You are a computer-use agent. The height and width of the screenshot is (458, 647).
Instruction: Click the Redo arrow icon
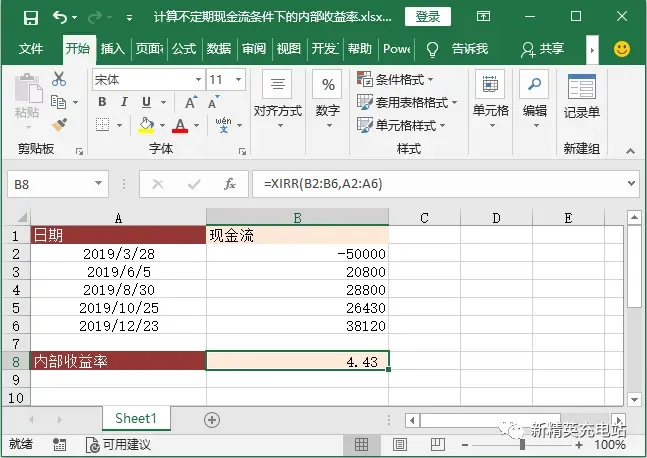click(x=95, y=17)
